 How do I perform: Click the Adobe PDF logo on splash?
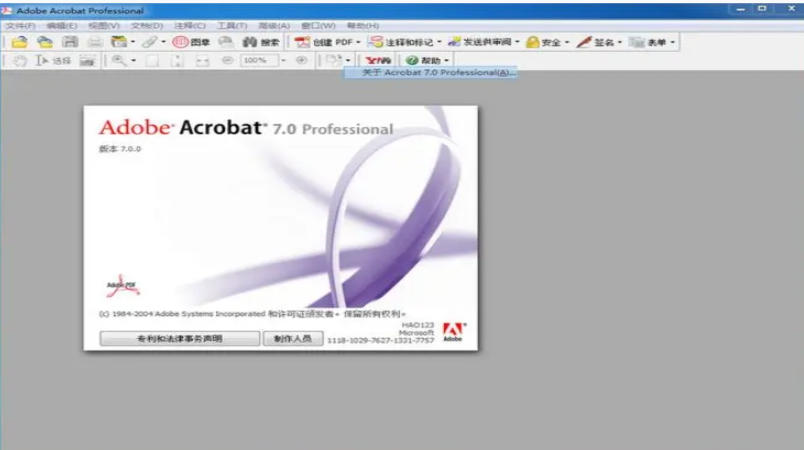pos(123,286)
